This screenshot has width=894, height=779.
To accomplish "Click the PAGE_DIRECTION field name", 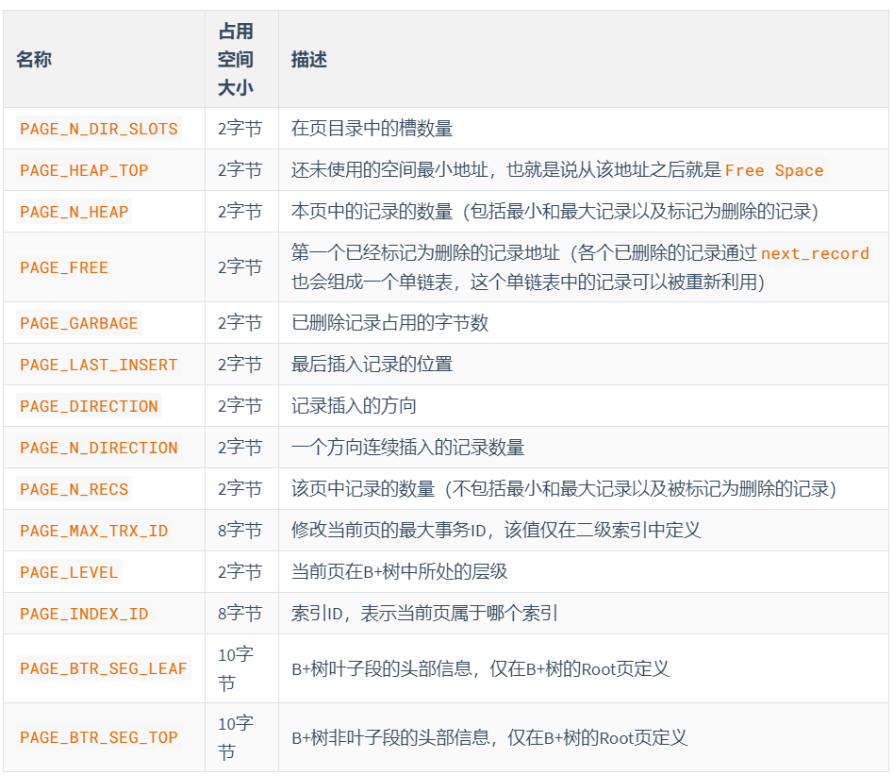I will [x=89, y=406].
